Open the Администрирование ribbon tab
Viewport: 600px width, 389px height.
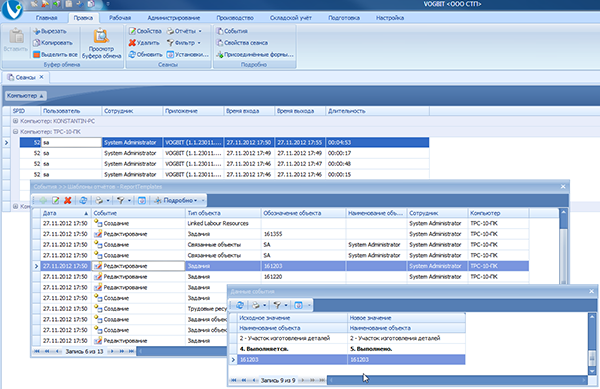(174, 18)
